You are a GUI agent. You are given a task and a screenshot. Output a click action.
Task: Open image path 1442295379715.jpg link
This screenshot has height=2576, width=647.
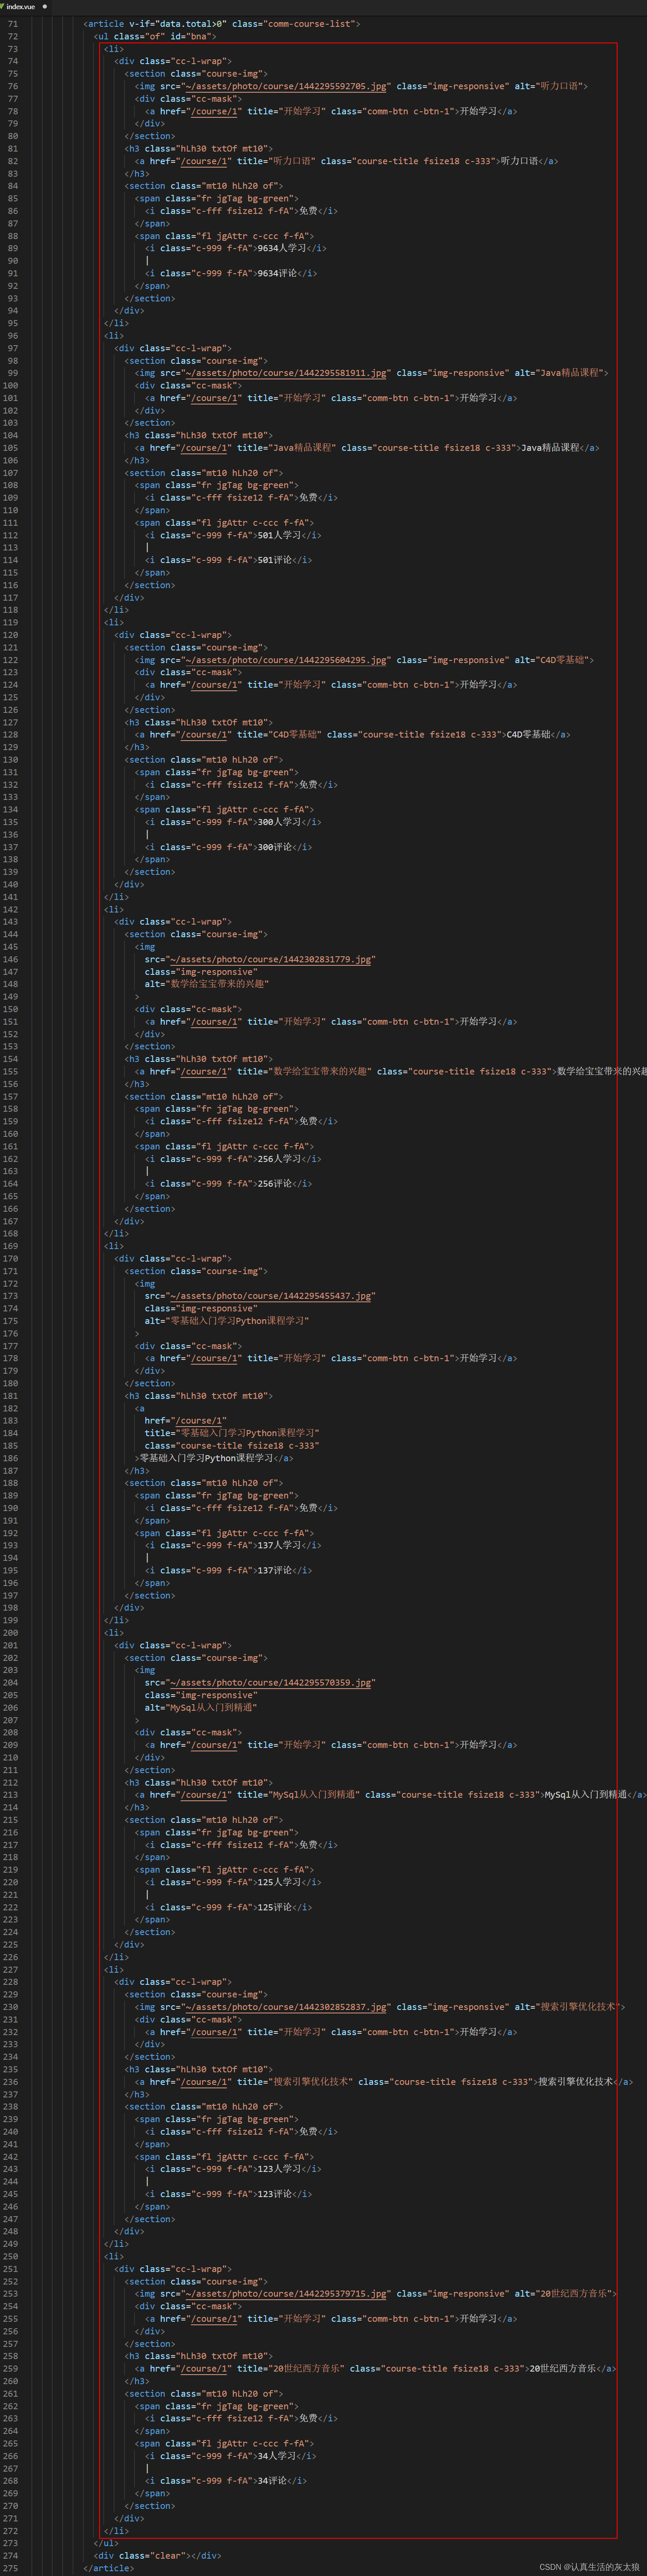click(285, 2294)
